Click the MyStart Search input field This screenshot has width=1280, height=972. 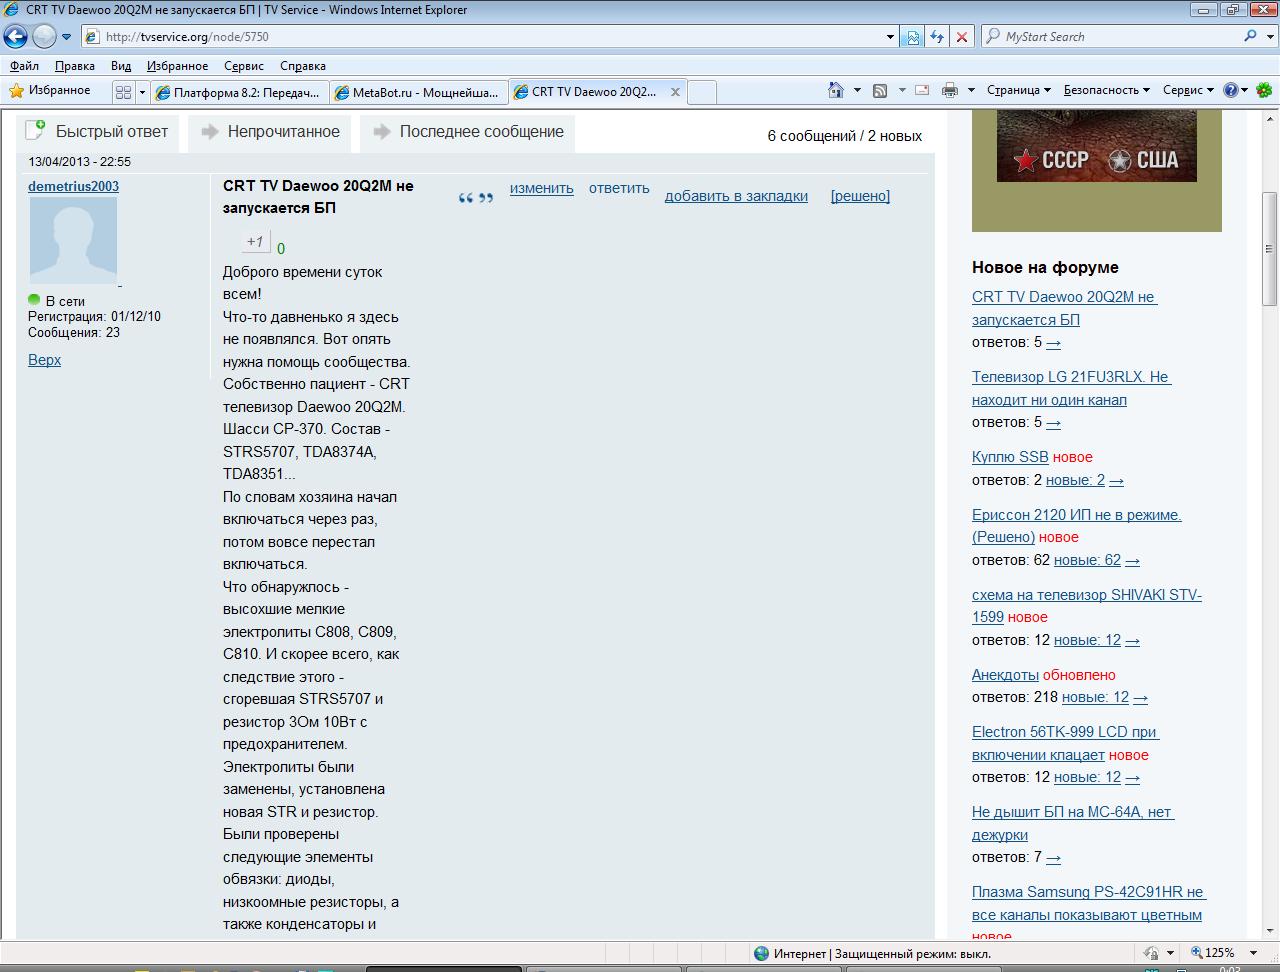(1110, 37)
